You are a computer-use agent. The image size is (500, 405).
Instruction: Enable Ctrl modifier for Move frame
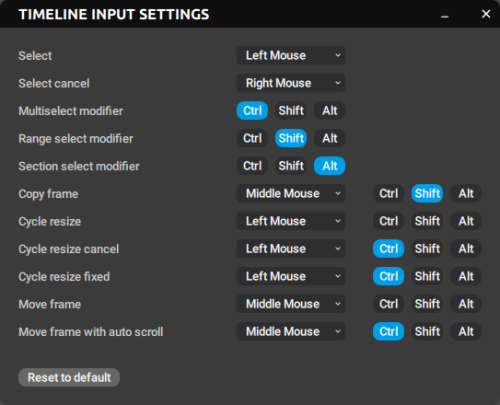point(389,304)
